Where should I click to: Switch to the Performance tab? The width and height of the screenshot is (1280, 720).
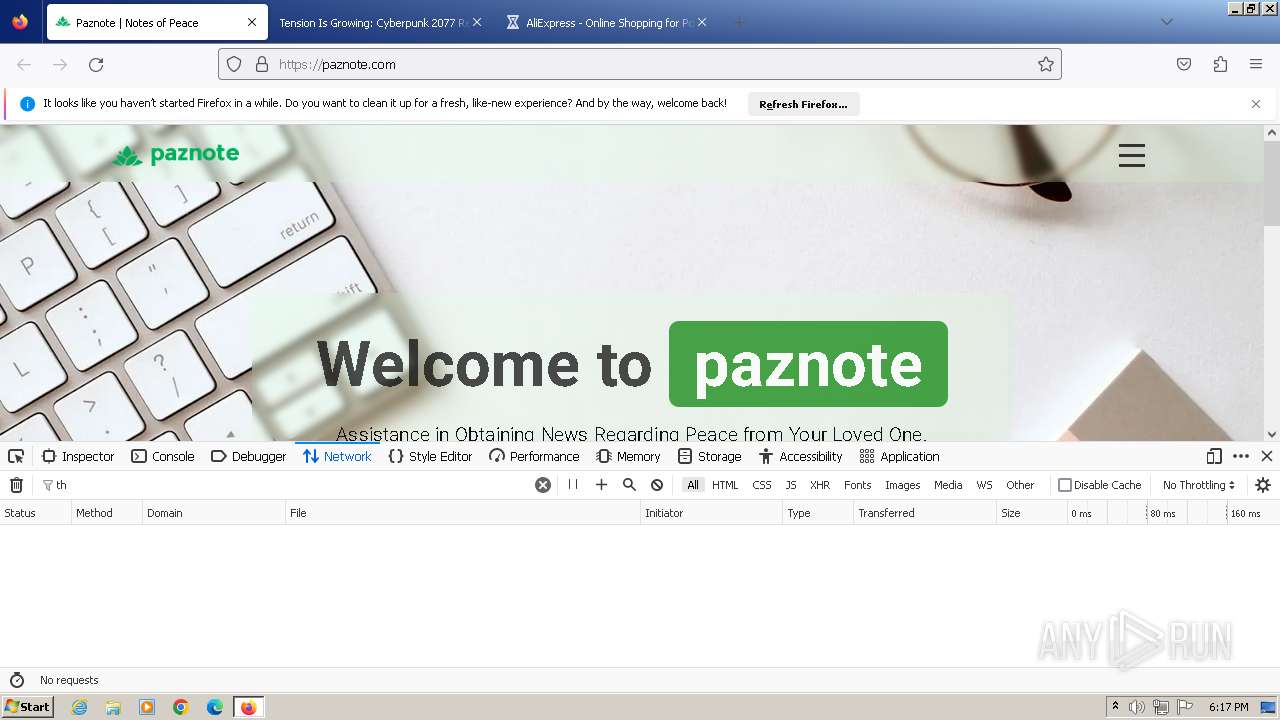[534, 456]
